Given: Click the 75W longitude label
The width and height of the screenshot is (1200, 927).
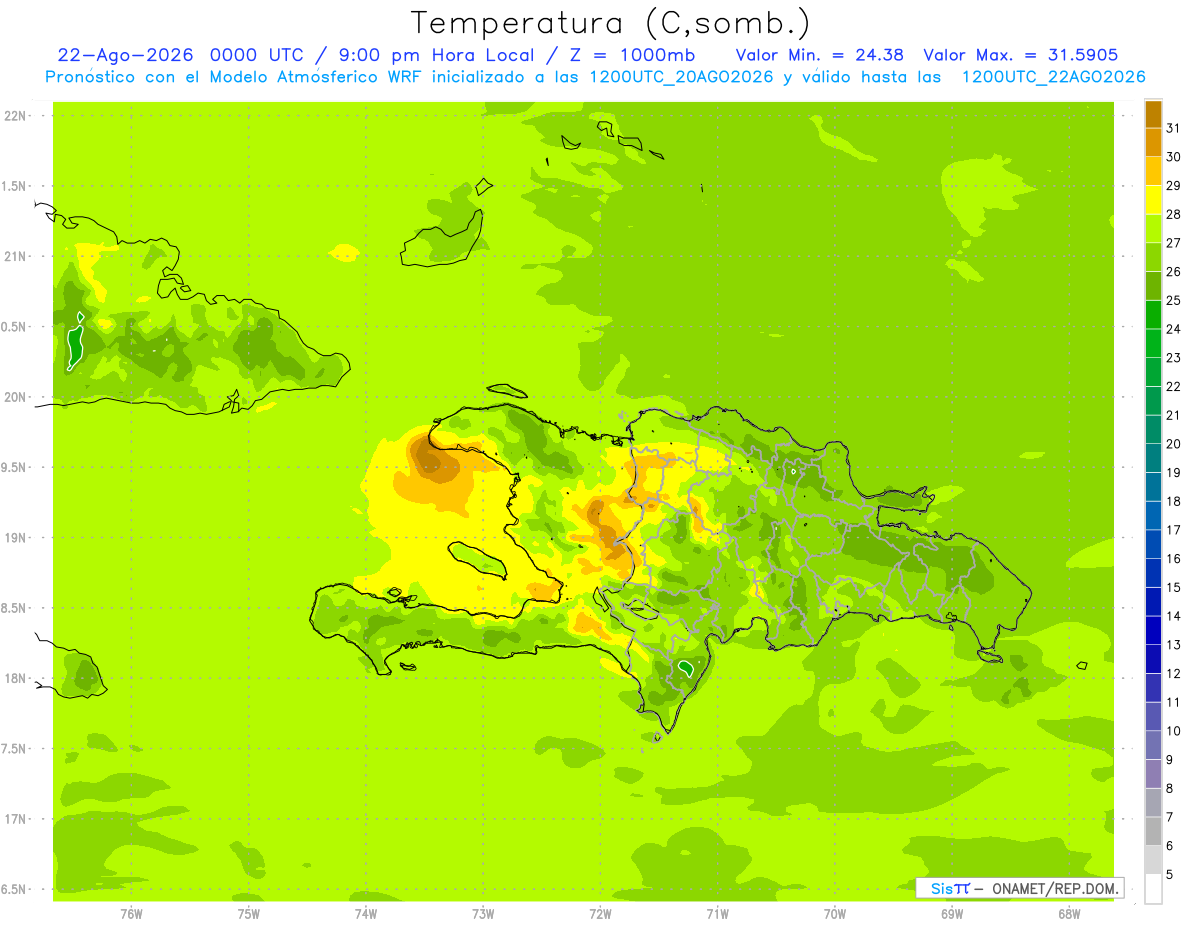Looking at the screenshot, I should click(x=249, y=913).
